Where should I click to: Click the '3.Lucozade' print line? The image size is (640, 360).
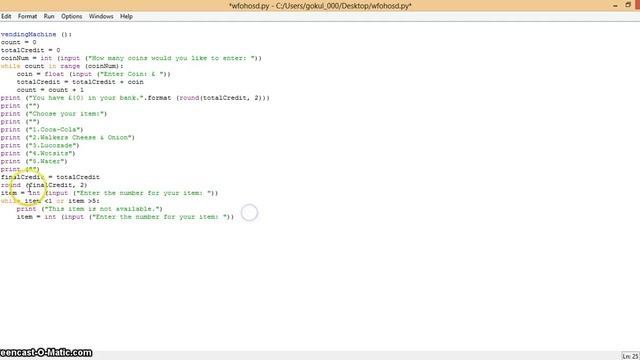click(x=40, y=146)
